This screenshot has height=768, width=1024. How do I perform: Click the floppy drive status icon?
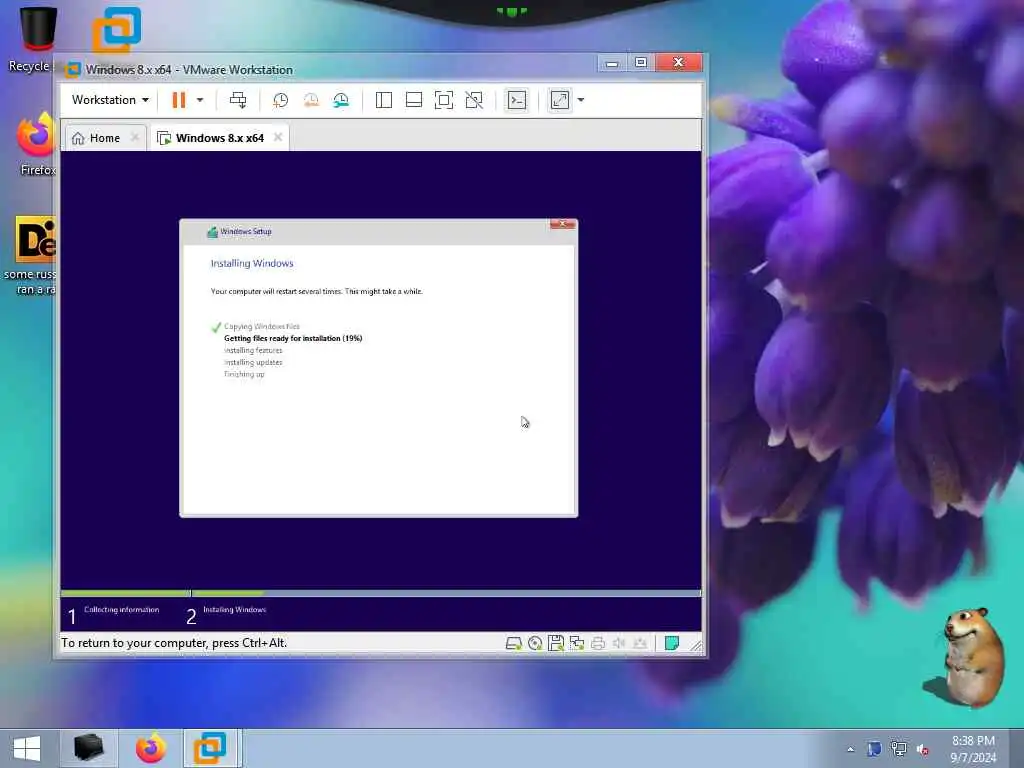556,643
